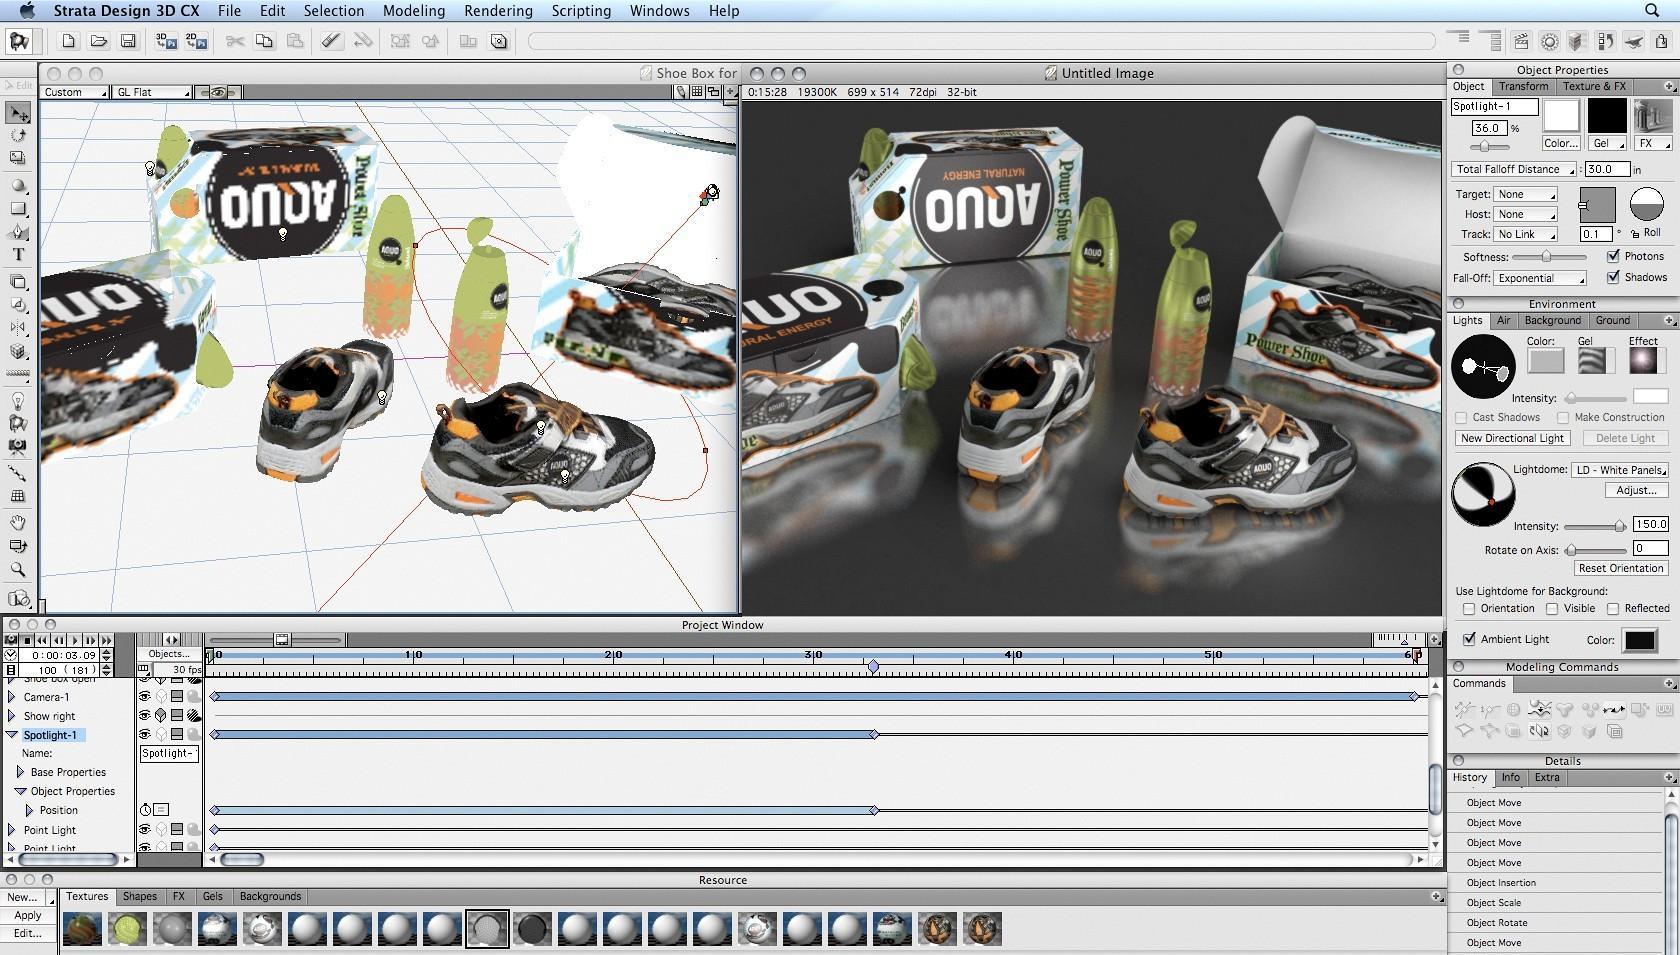Select the Point Light bulb tool
This screenshot has width=1680, height=955.
[x=18, y=400]
